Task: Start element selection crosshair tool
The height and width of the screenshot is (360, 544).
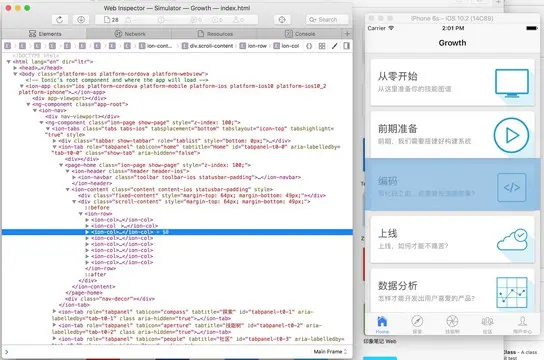Action: click(282, 20)
